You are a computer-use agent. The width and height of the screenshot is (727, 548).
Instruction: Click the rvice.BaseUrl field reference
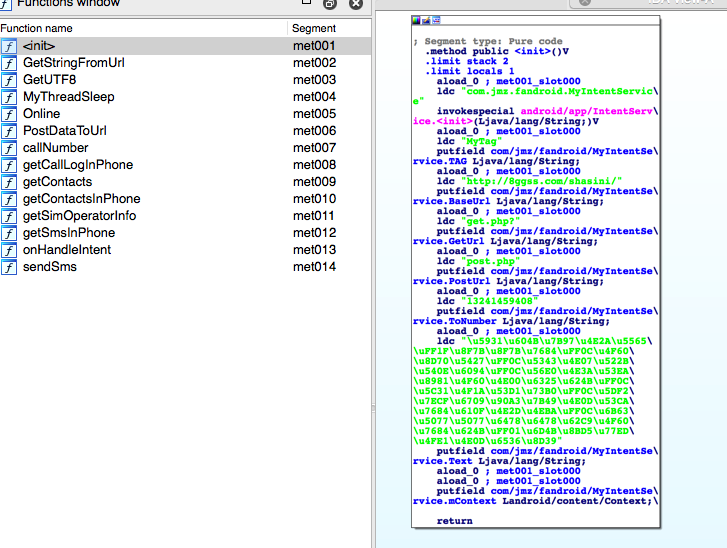[x=452, y=201]
